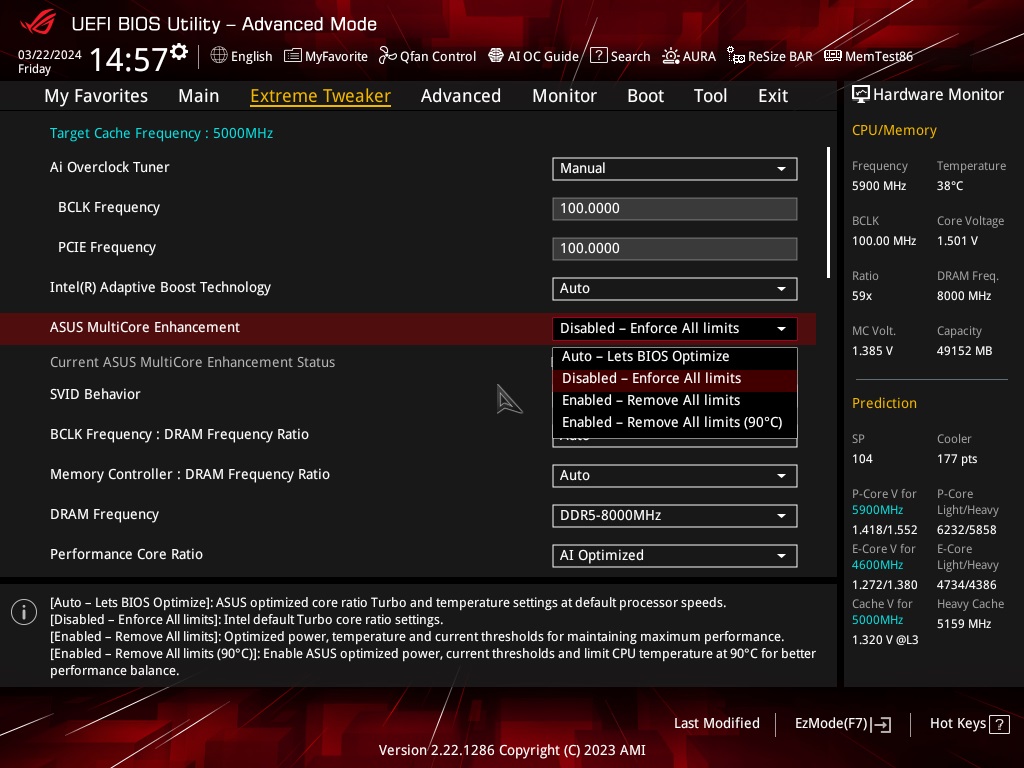The height and width of the screenshot is (768, 1024).
Task: Select DRAM Frequency label
Action: (x=104, y=515)
